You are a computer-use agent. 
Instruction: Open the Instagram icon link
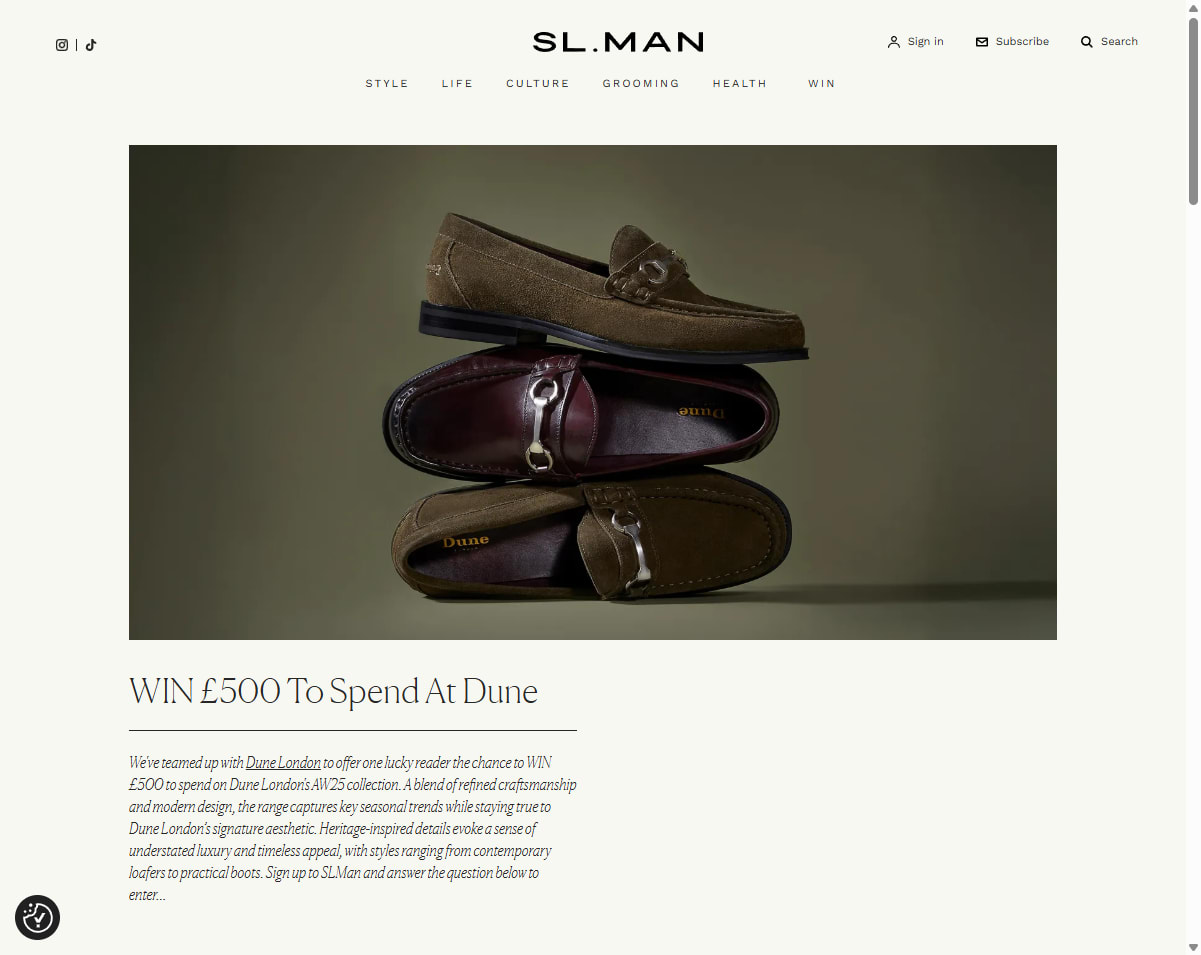click(62, 45)
